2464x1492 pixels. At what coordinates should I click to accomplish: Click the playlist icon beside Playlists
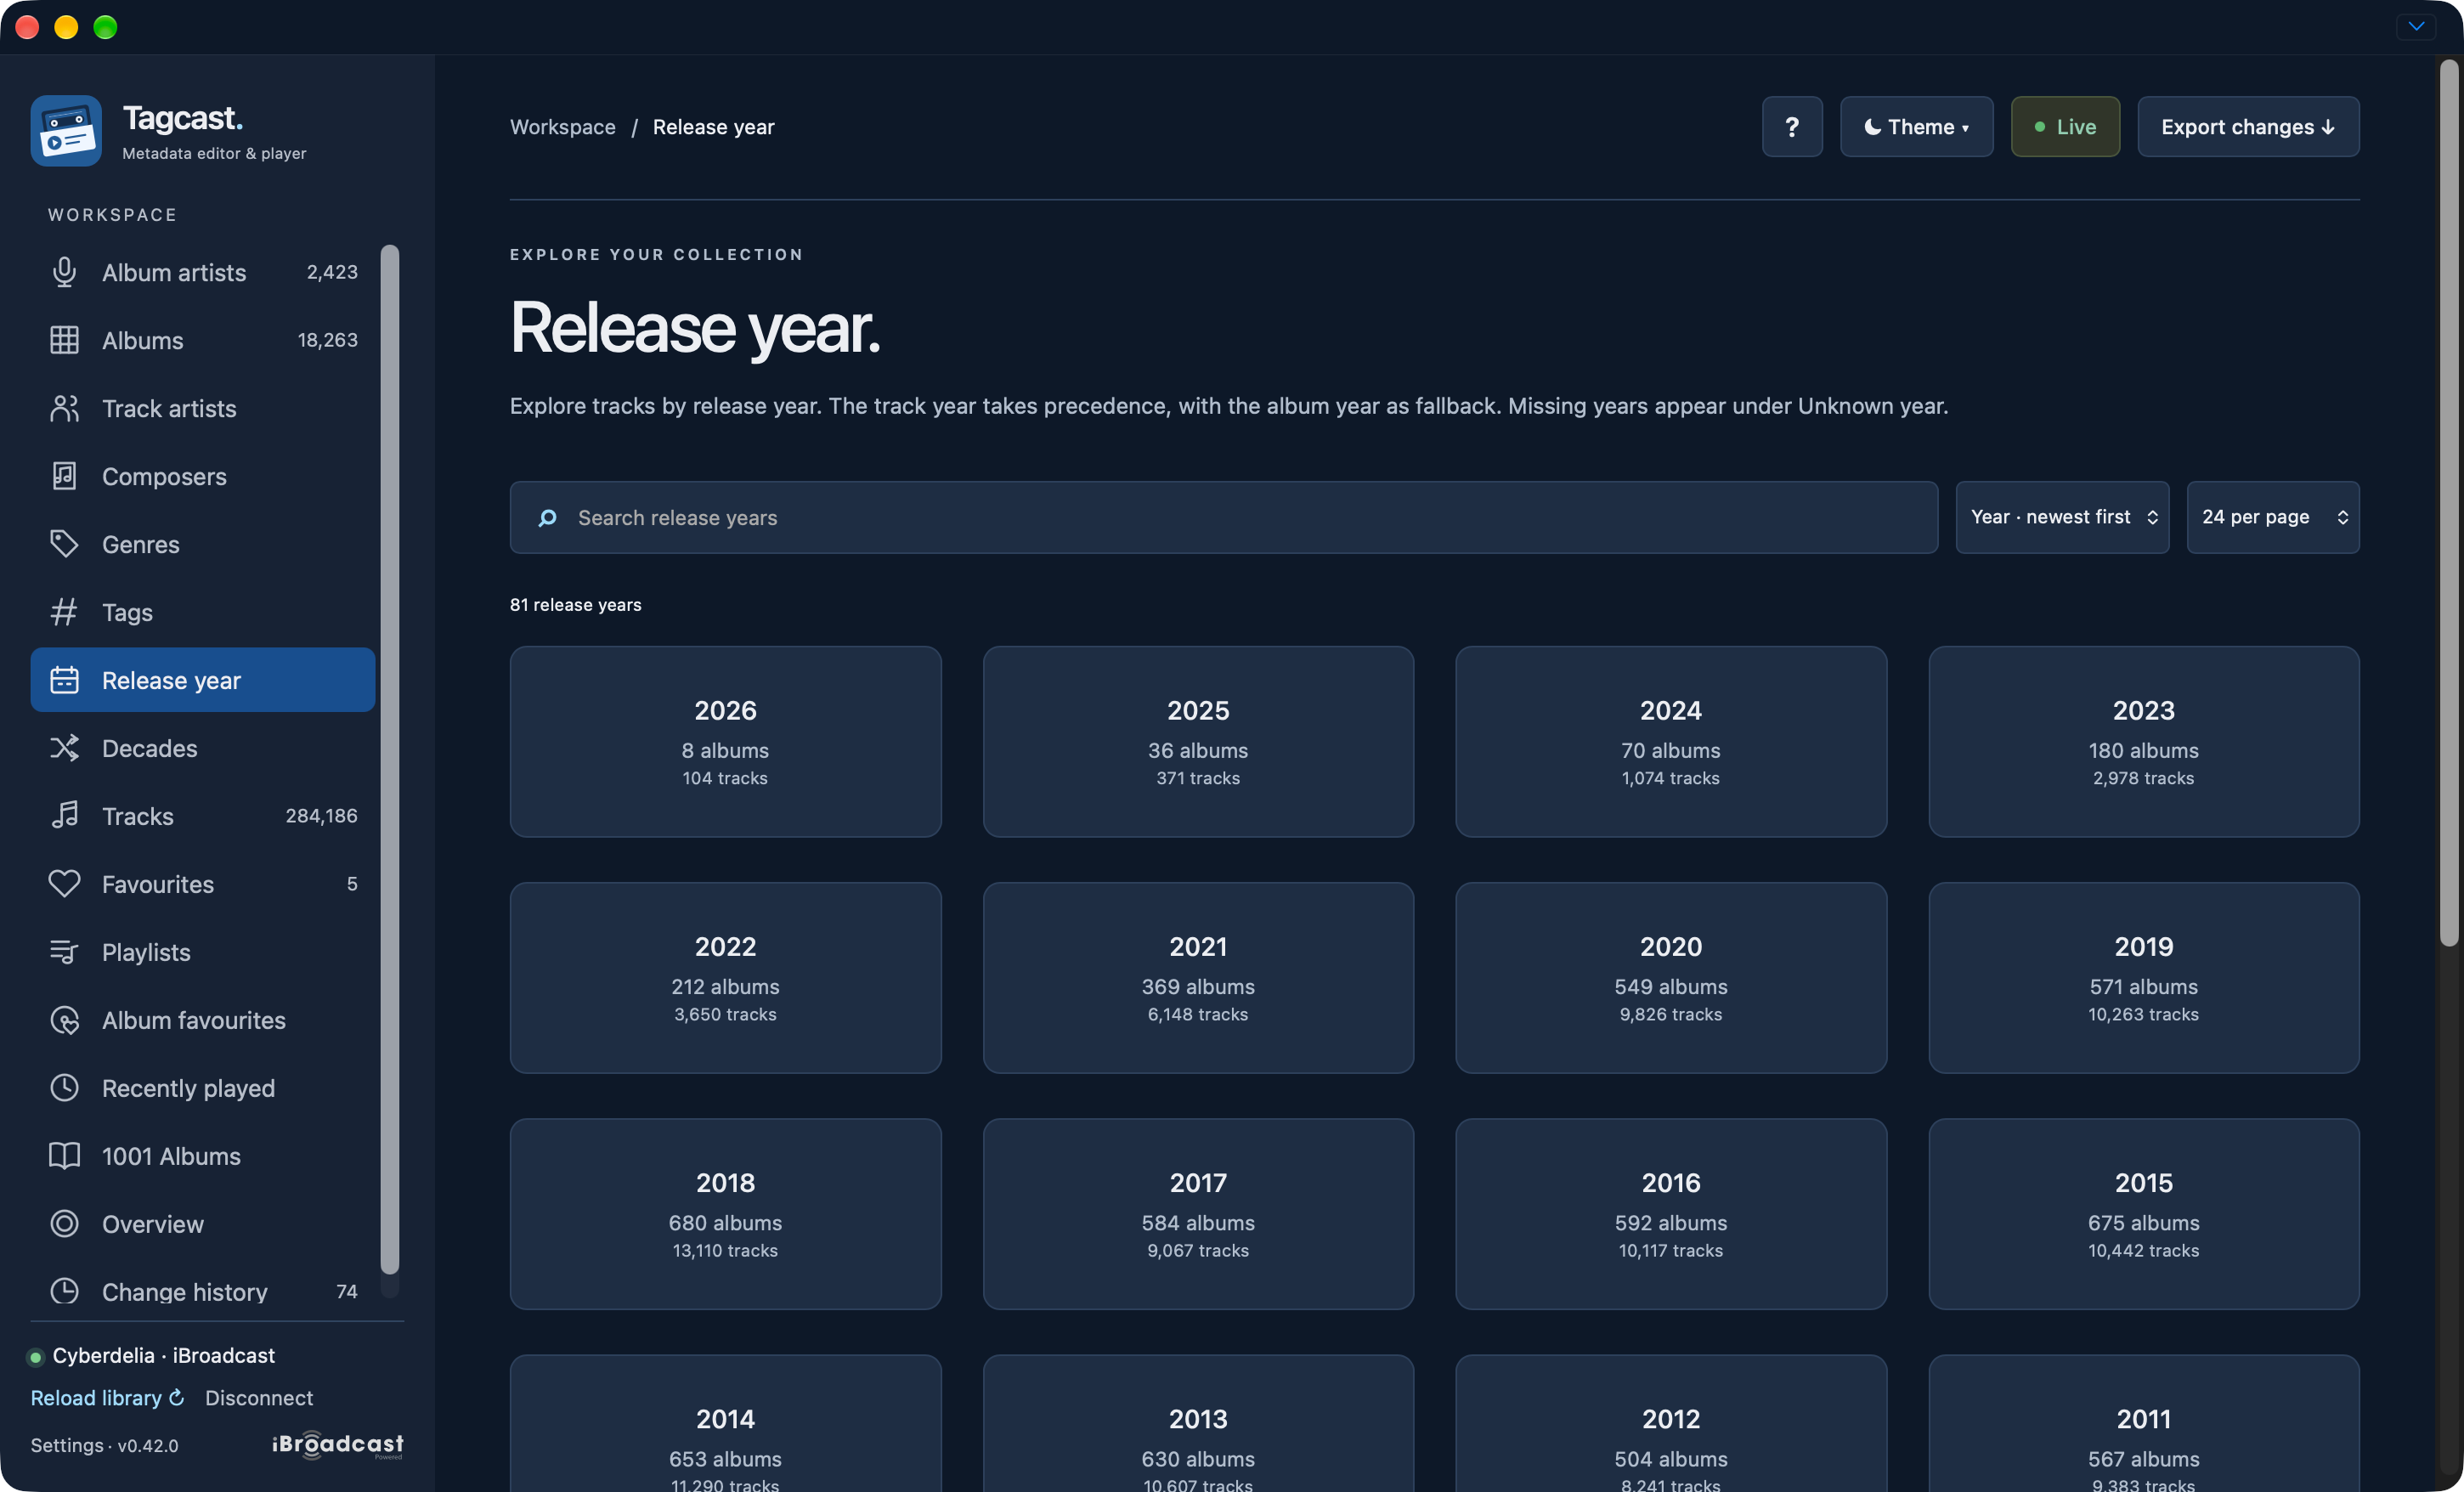pyautogui.click(x=64, y=952)
